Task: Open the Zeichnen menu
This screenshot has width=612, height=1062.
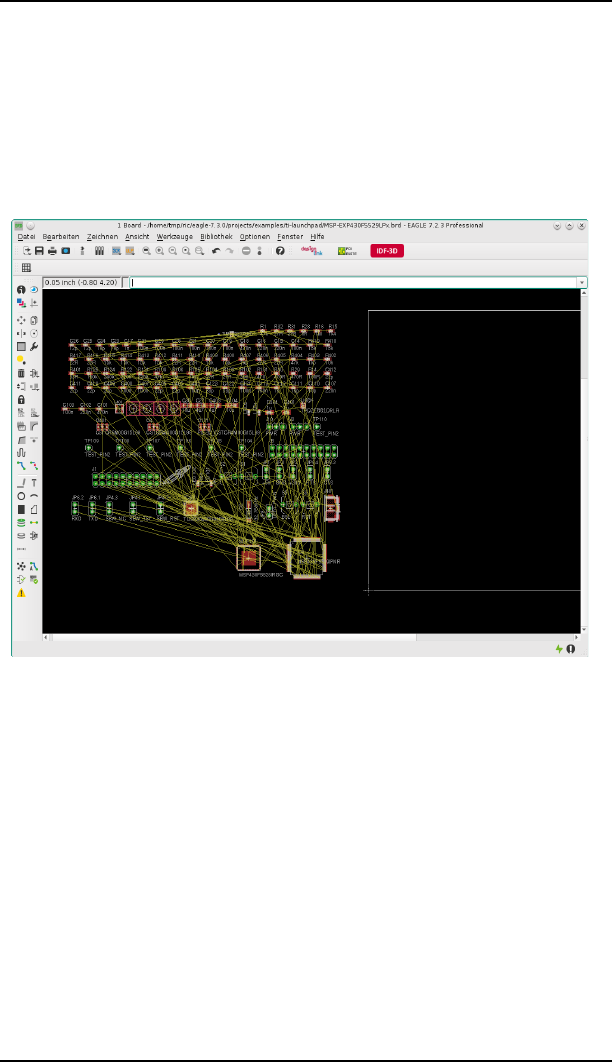Action: pyautogui.click(x=102, y=237)
